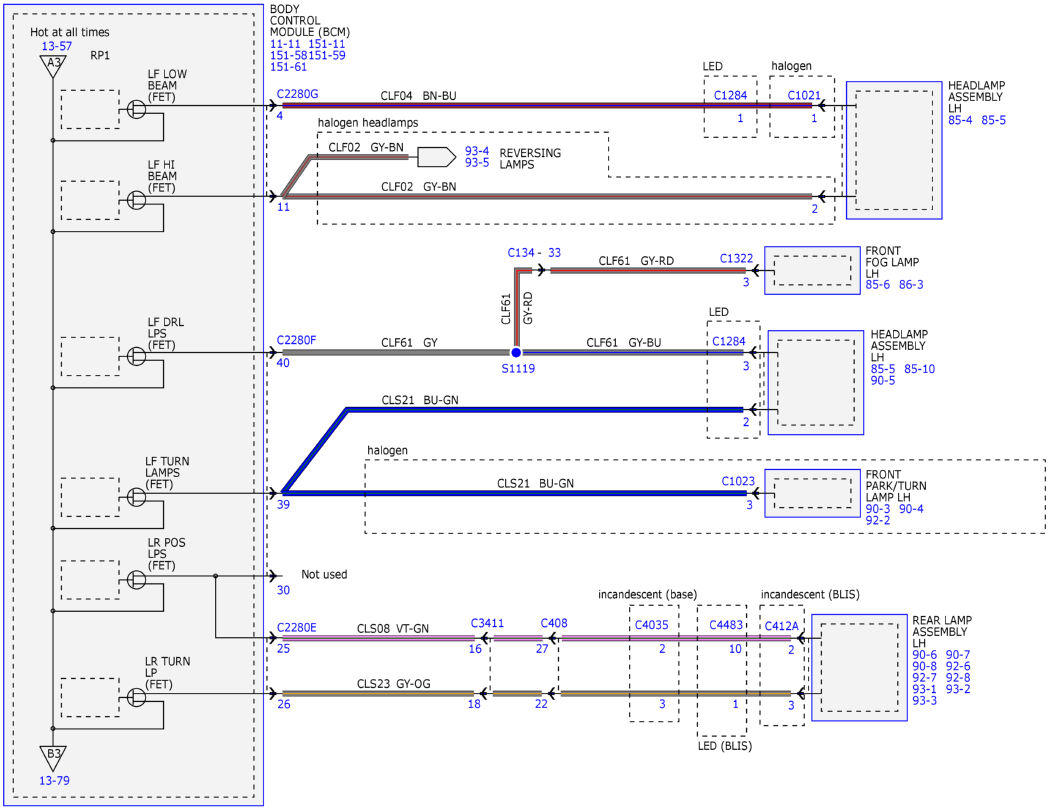Image resolution: width=1050 pixels, height=811 pixels.
Task: Select the LF LOW BEAM FET symbol
Action: tap(136, 109)
